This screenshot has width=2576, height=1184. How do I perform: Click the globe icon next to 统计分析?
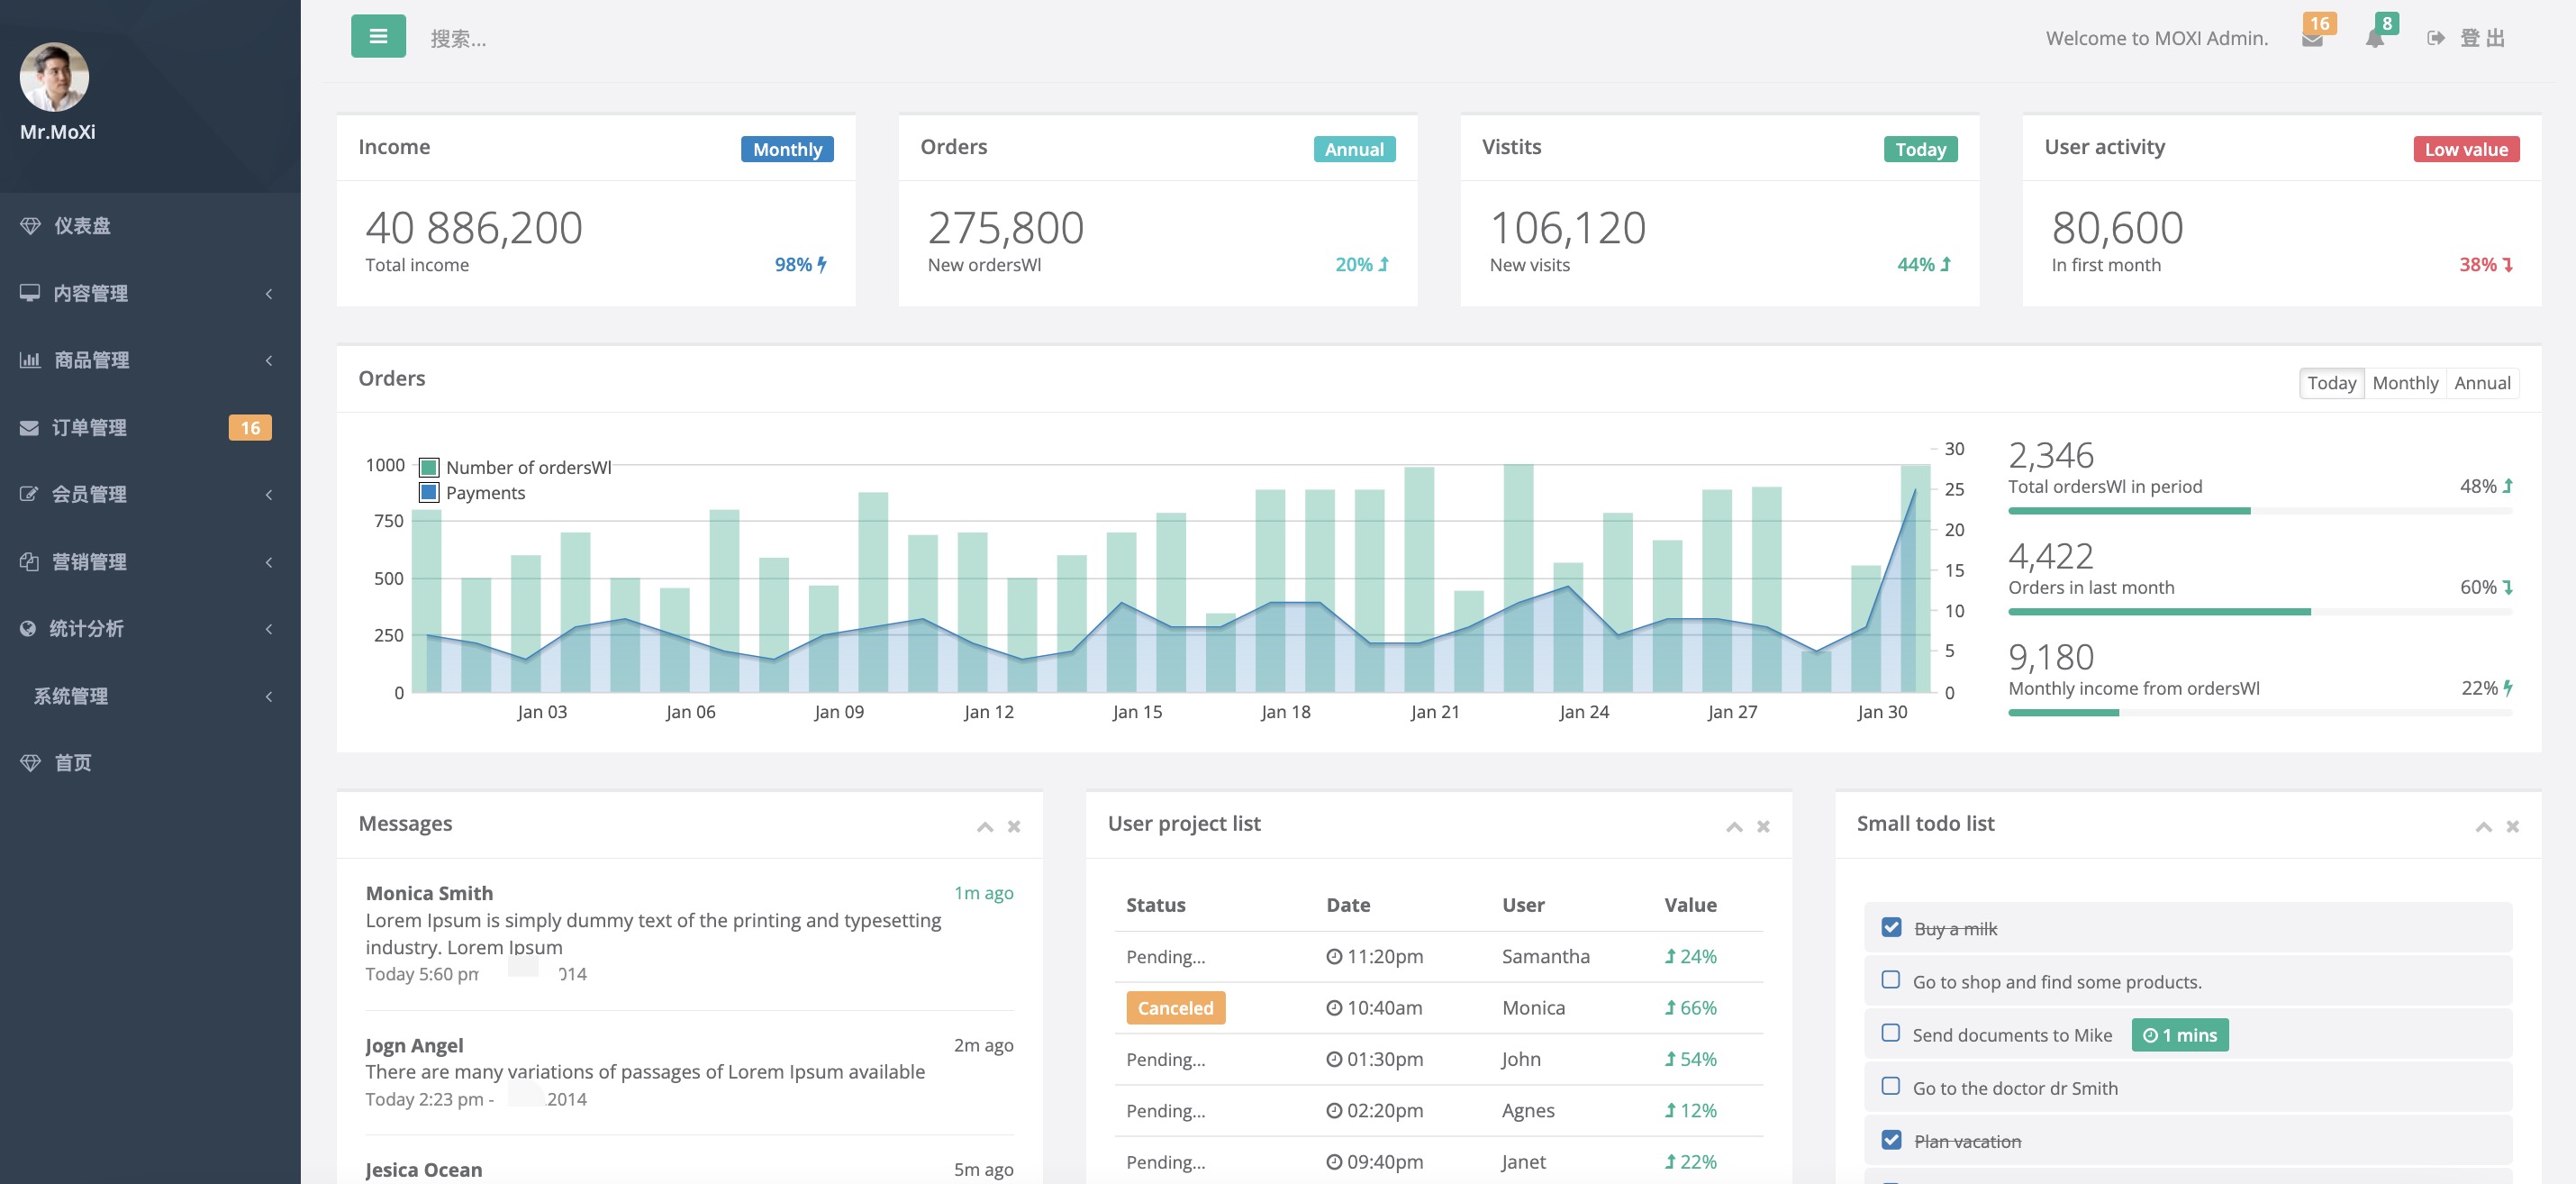pos(28,629)
